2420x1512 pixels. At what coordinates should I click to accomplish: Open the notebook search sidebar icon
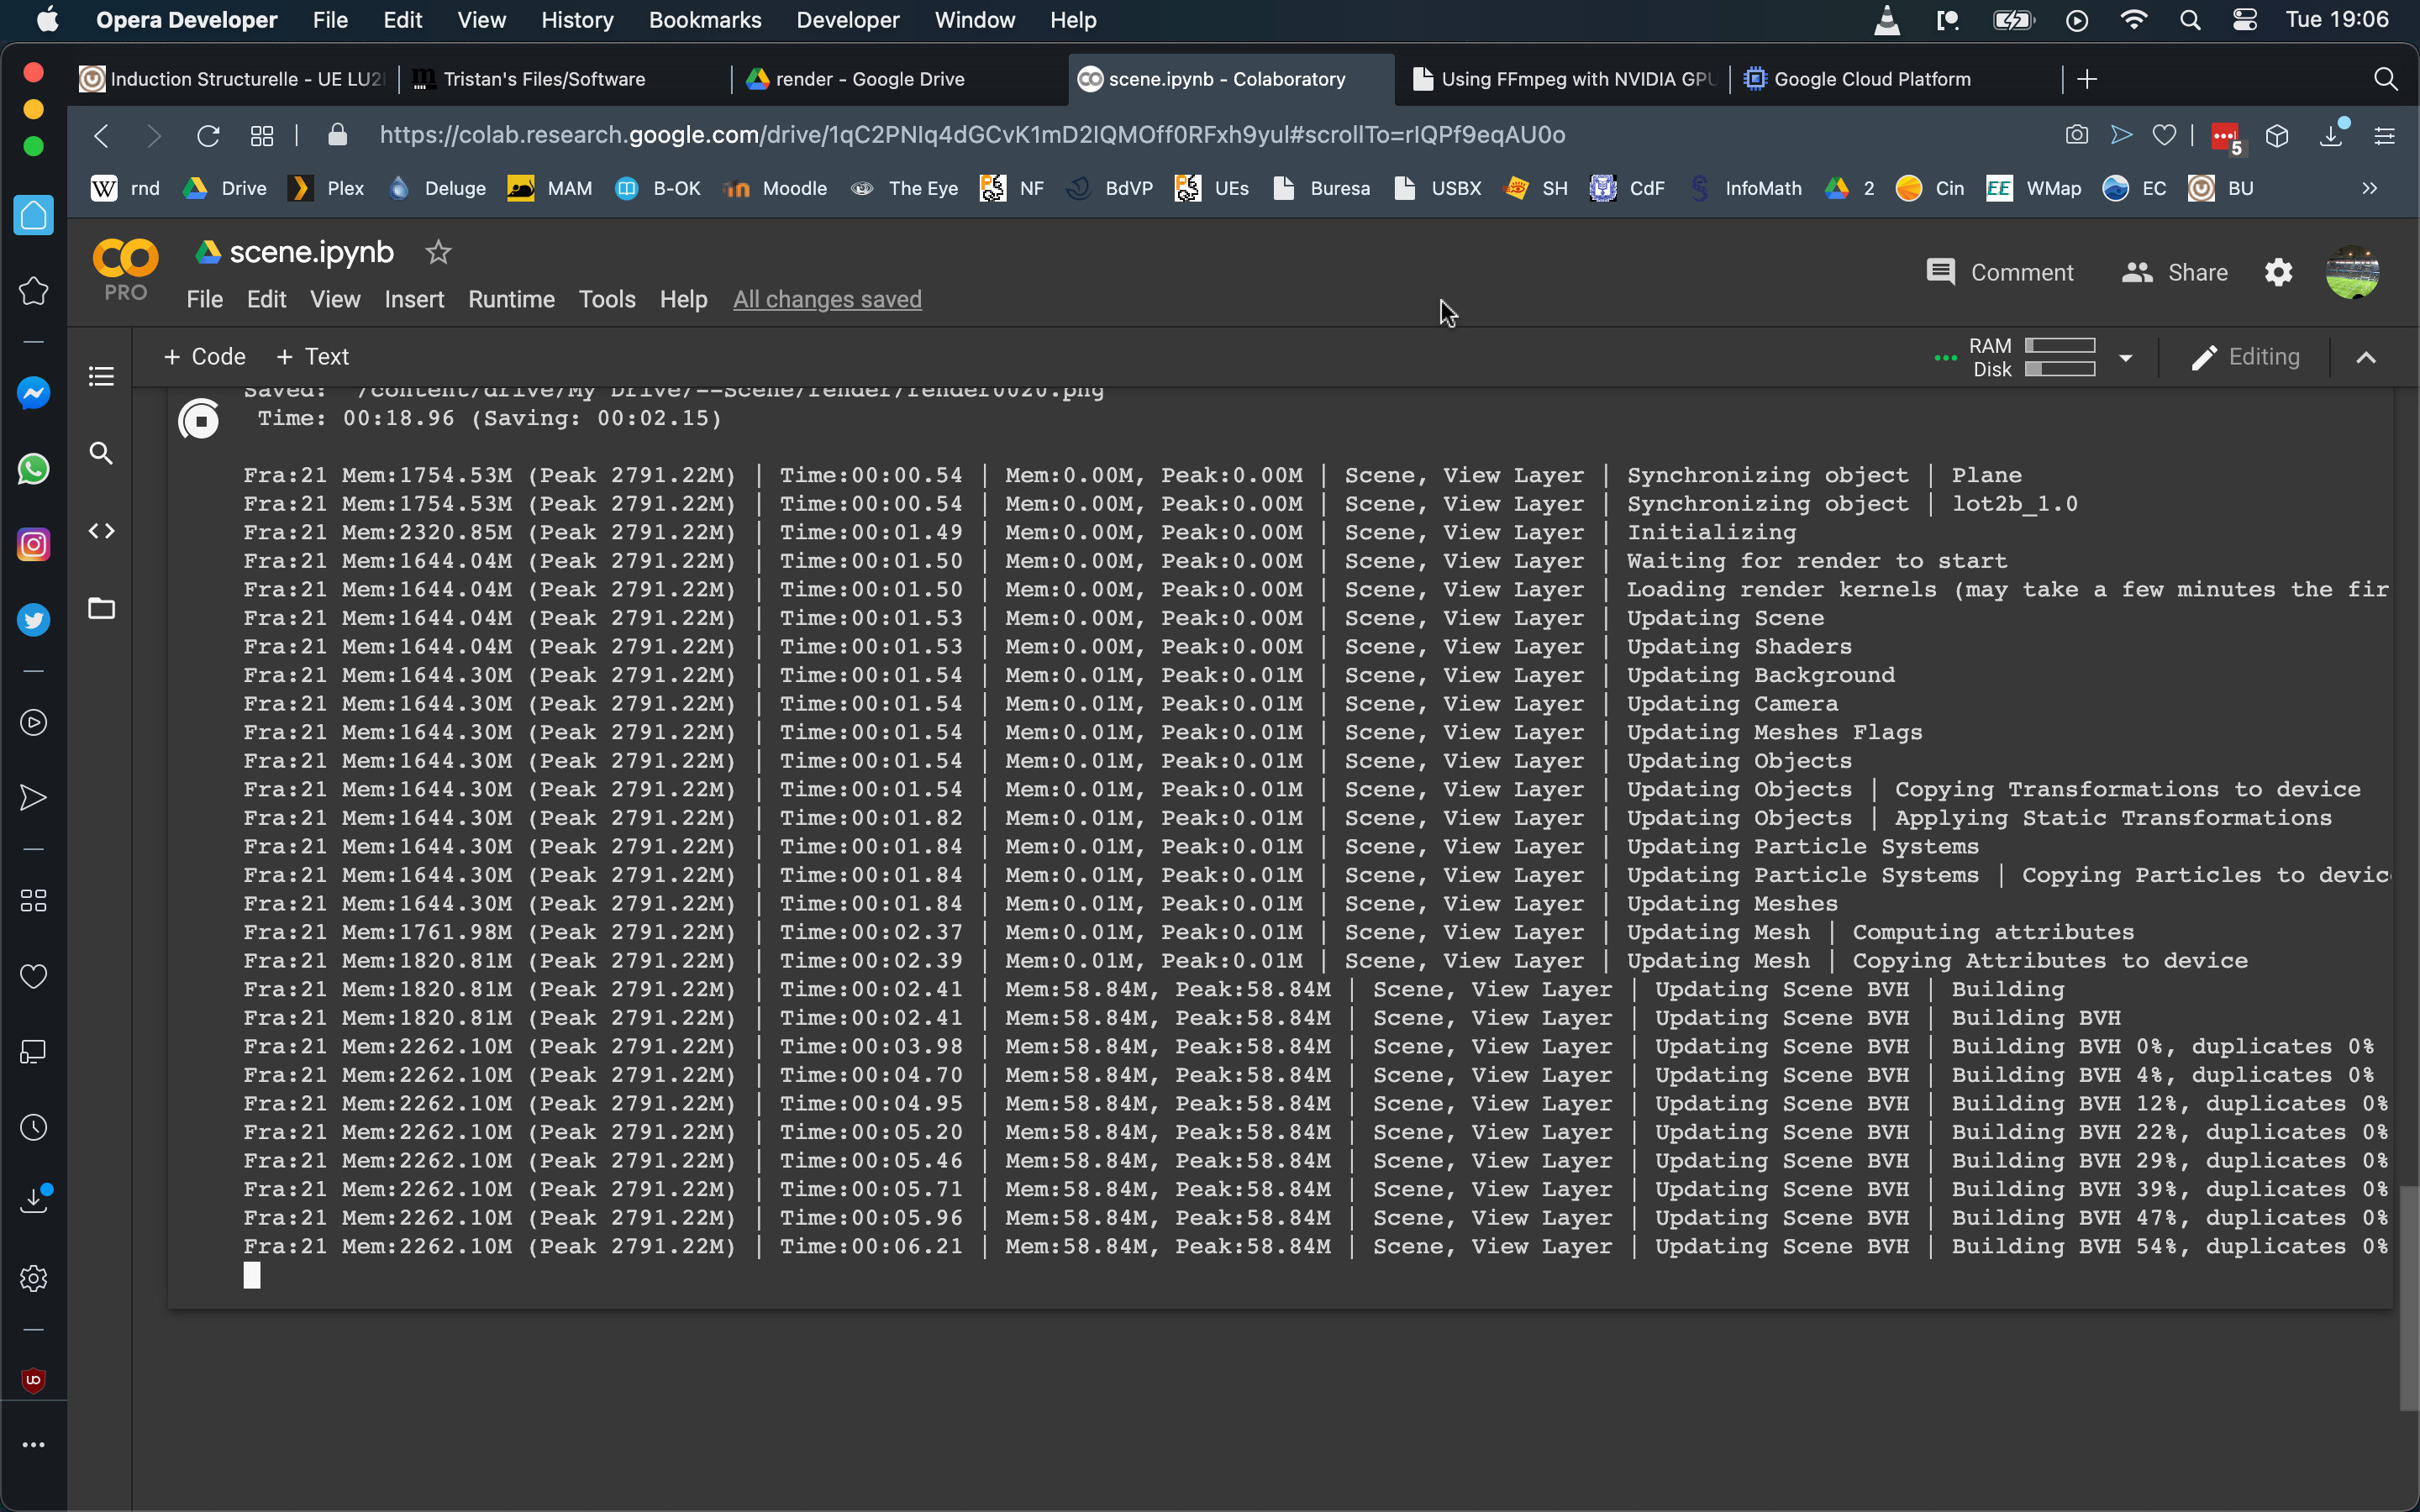101,454
